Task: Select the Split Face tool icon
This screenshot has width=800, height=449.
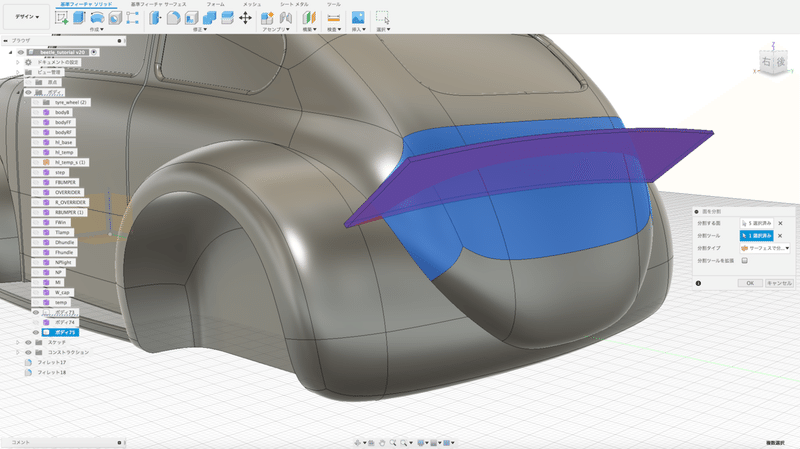Action: pyautogui.click(x=228, y=18)
